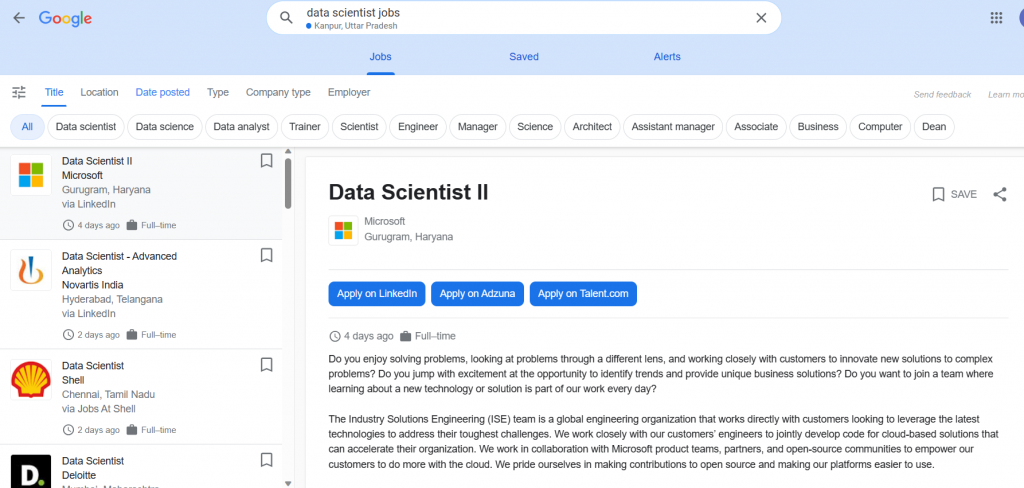Open the Send feedback link

[x=942, y=95]
